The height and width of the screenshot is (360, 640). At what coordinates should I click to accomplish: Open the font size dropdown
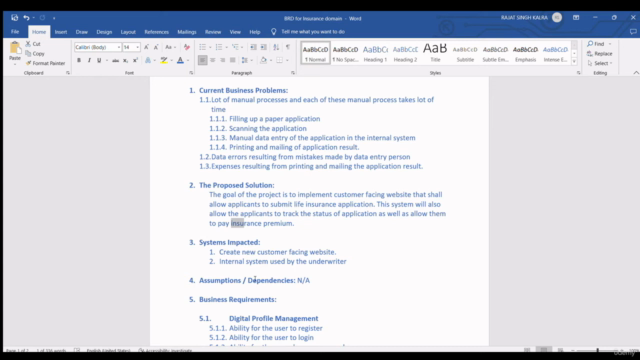click(x=138, y=47)
